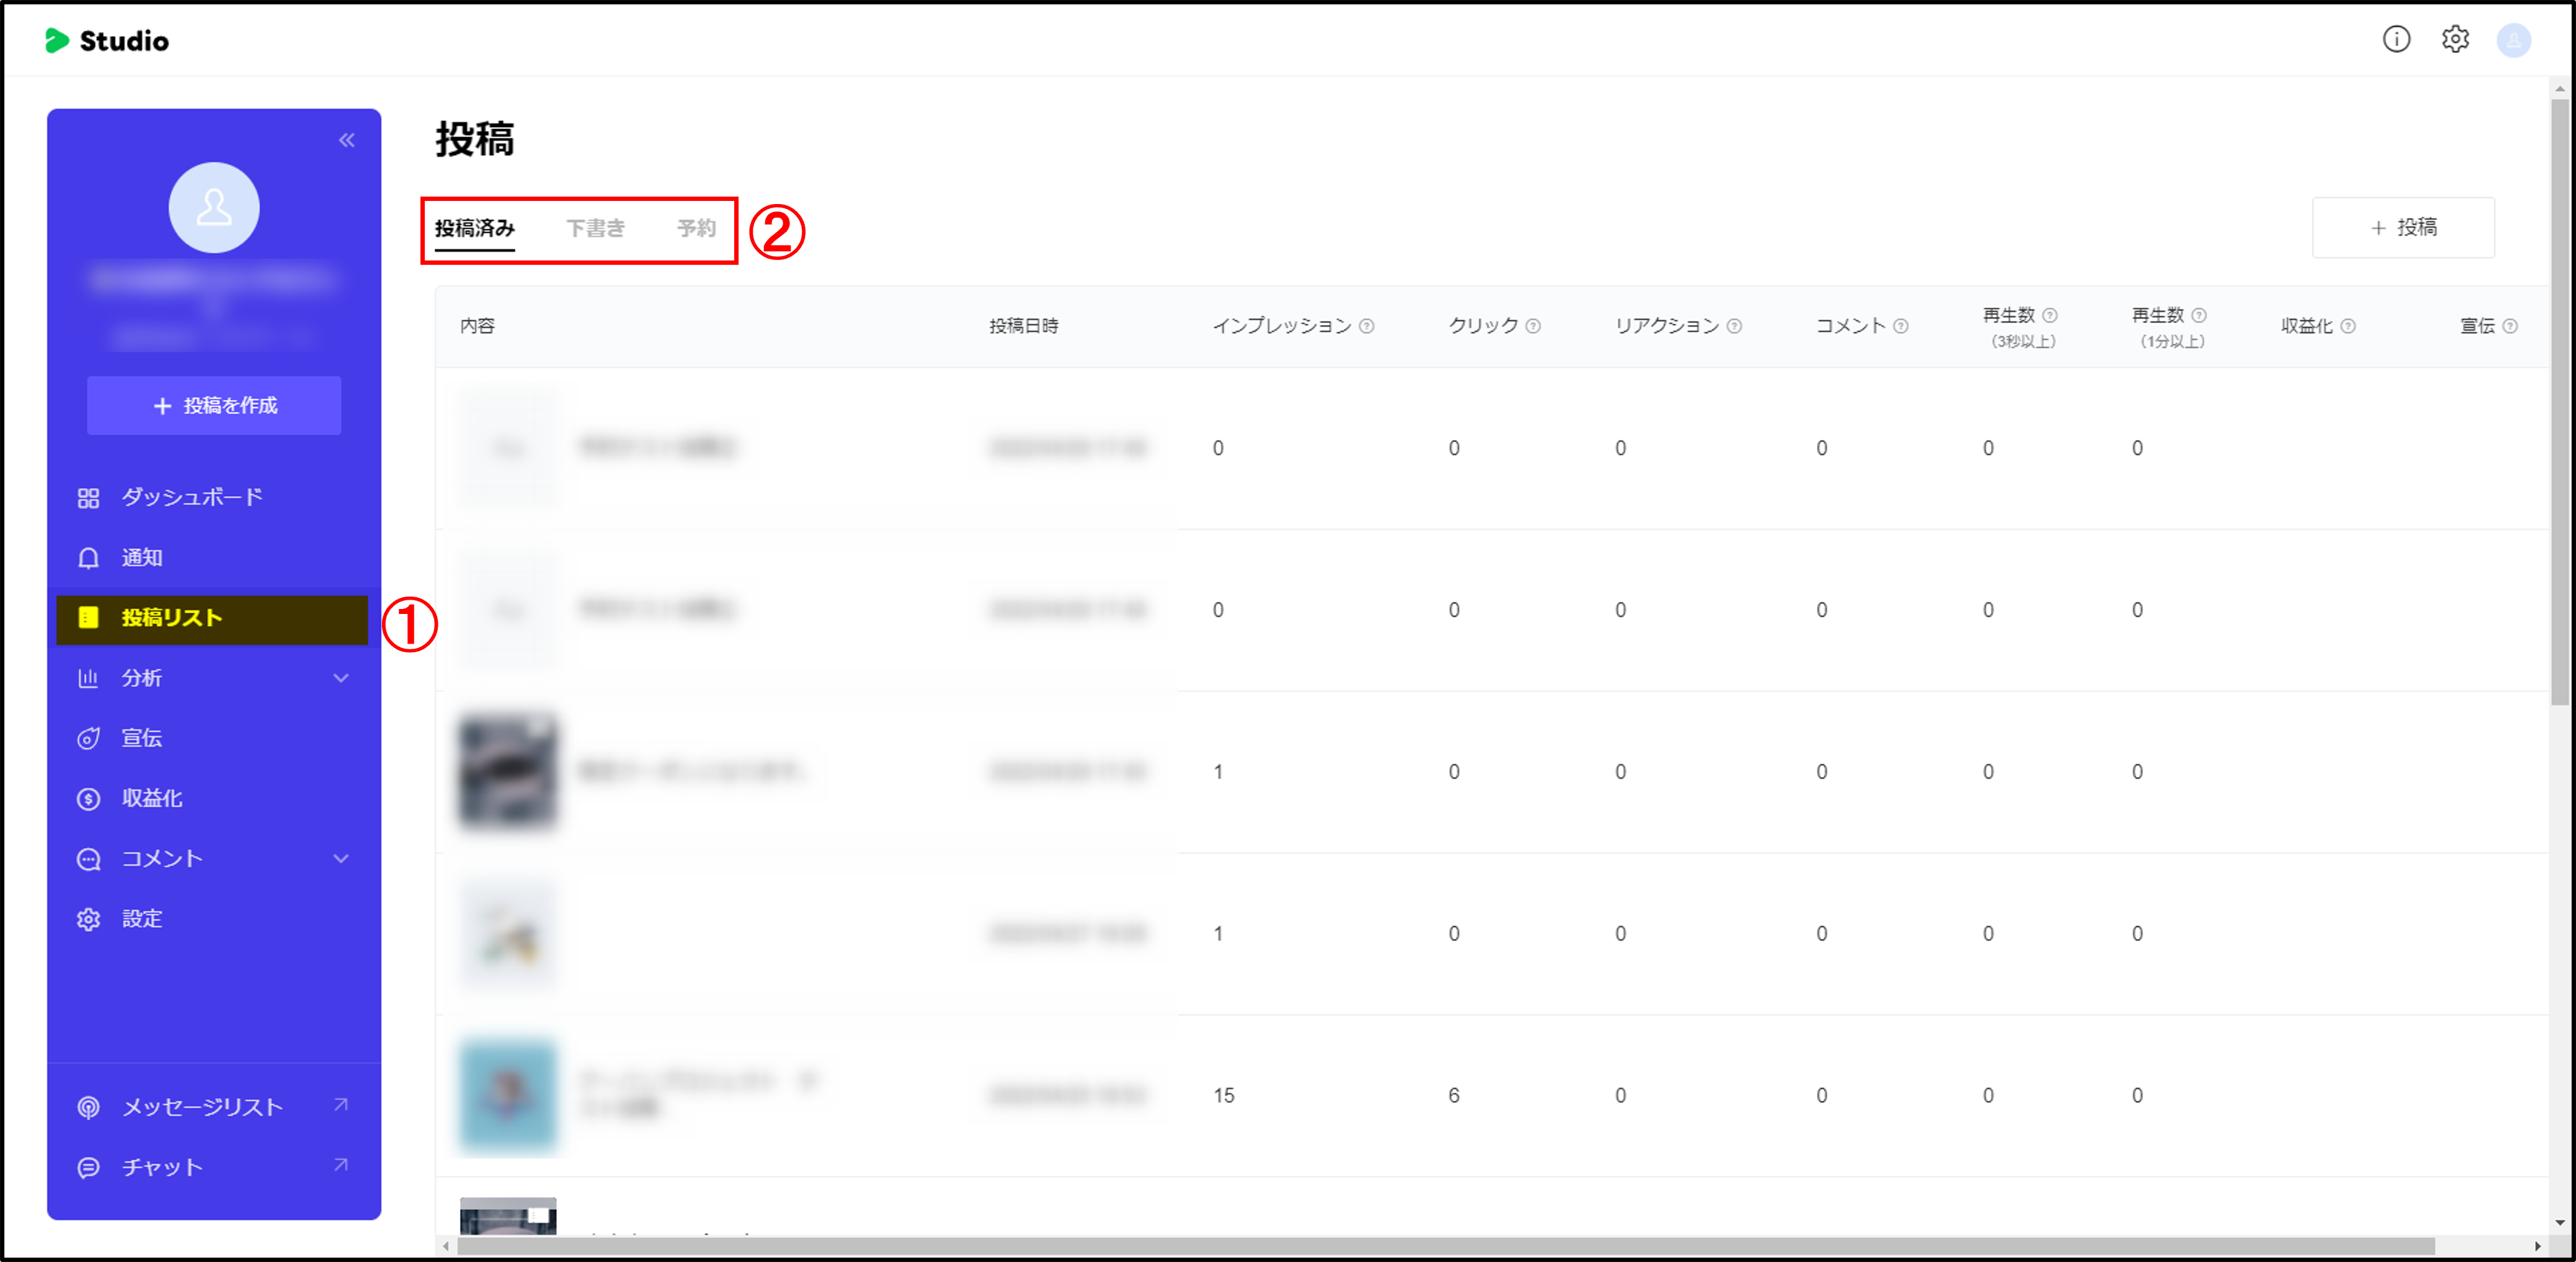
Task: Switch to the 予約 tab
Action: click(696, 229)
